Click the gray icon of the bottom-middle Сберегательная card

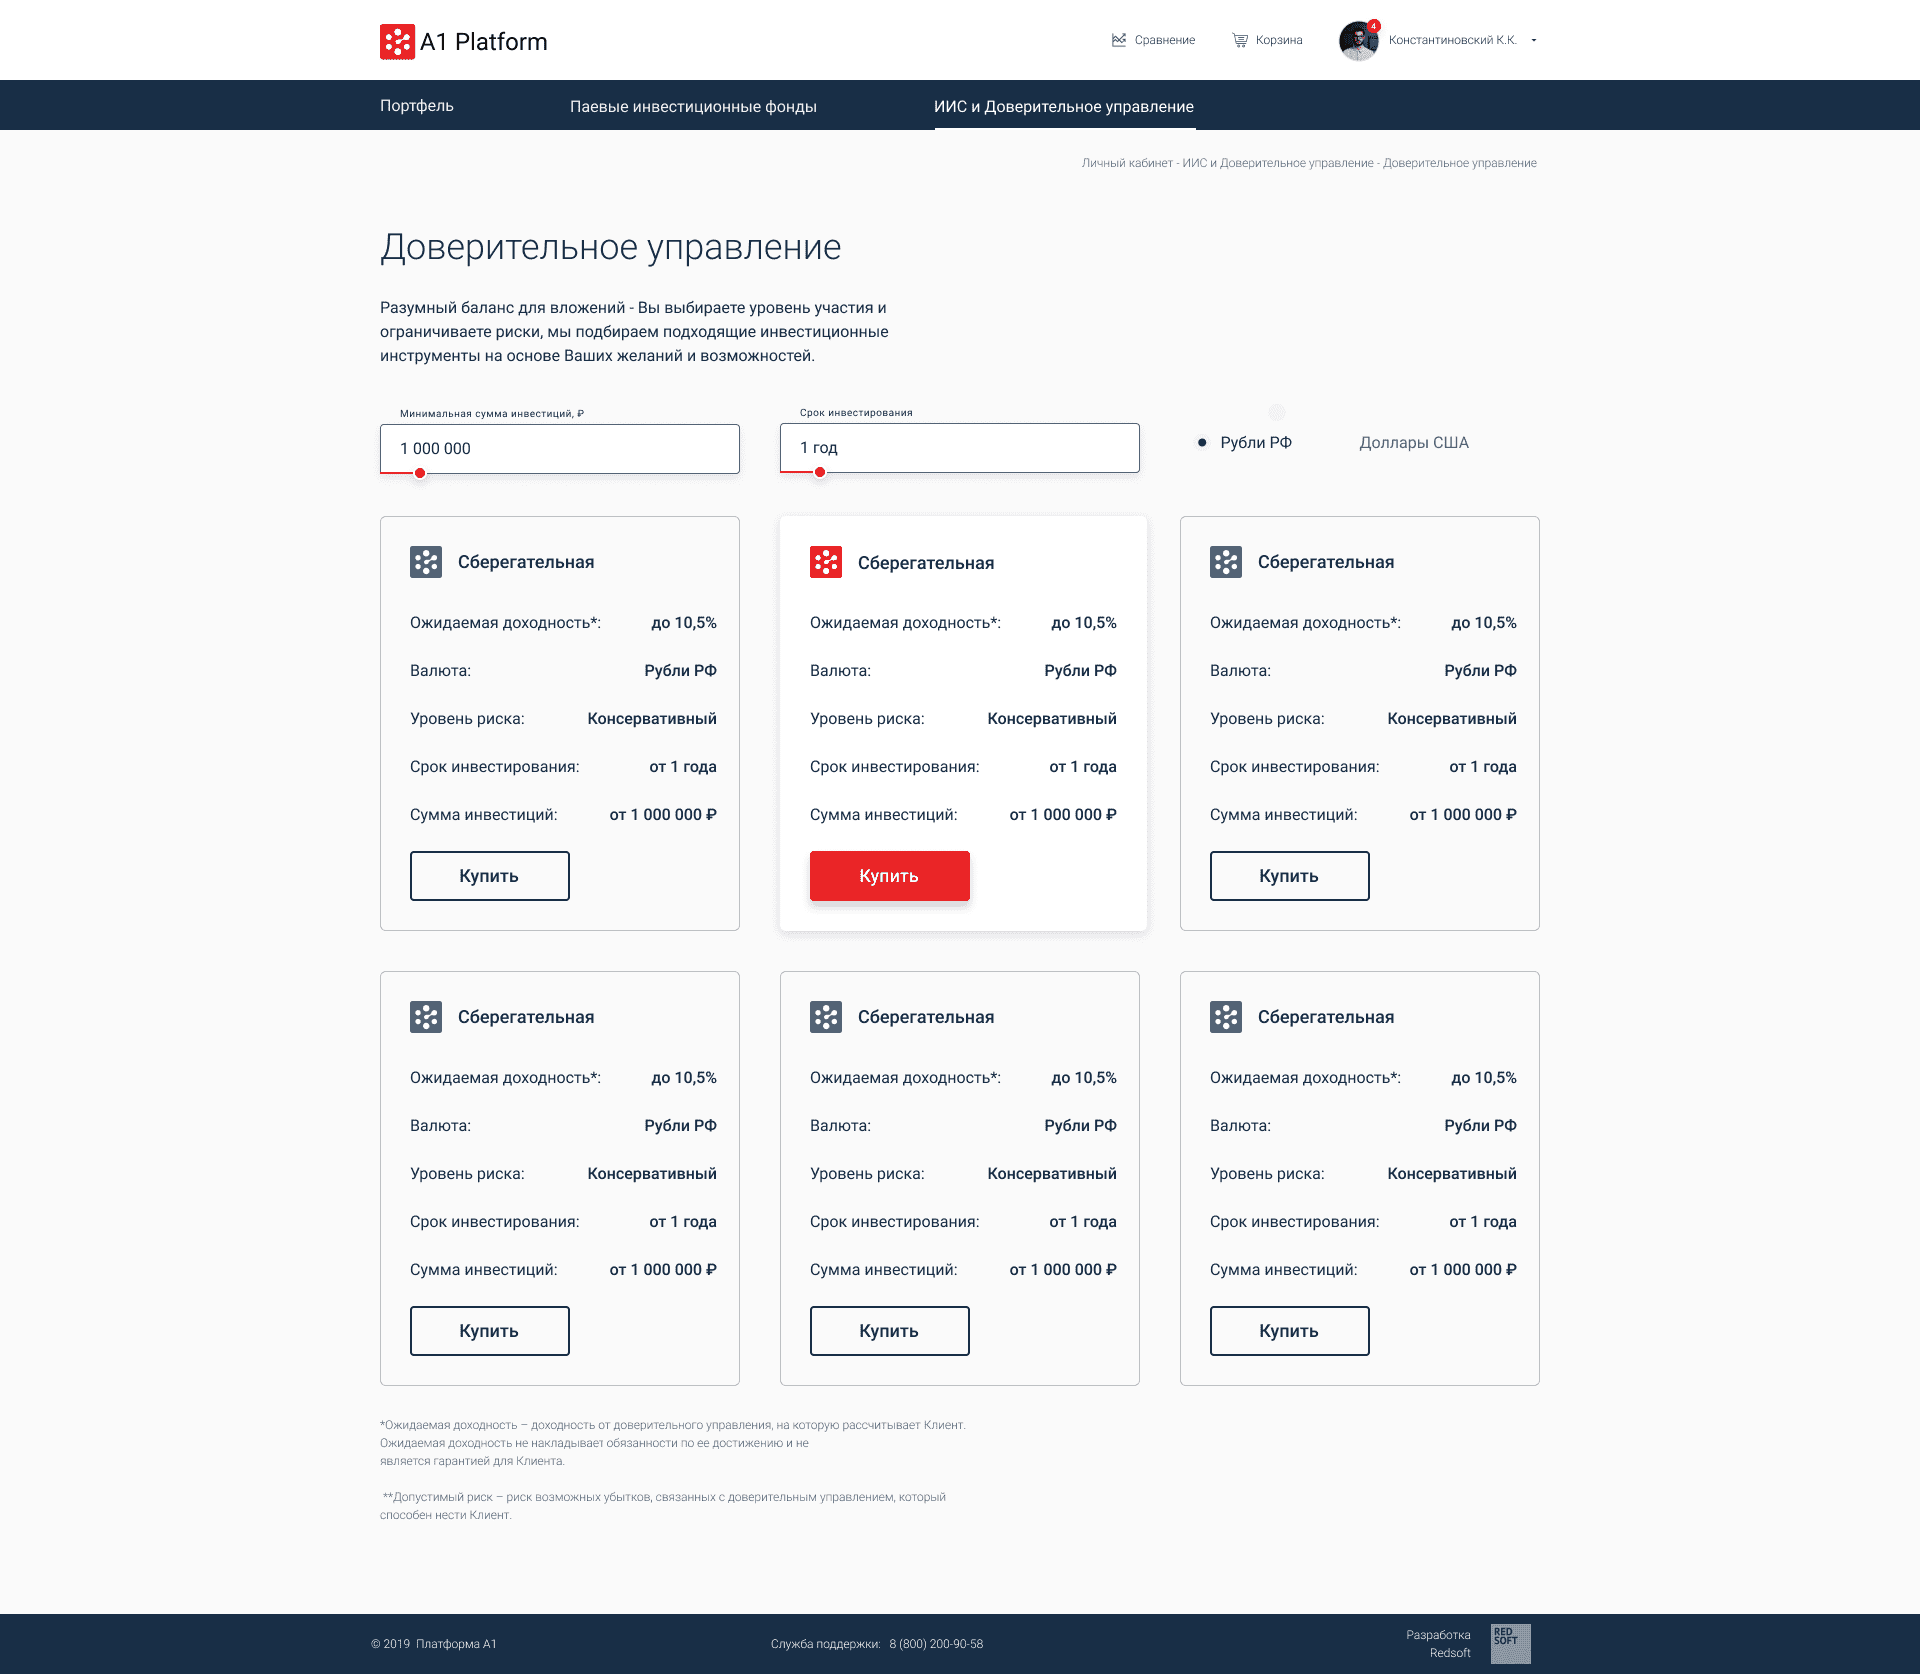[826, 1017]
